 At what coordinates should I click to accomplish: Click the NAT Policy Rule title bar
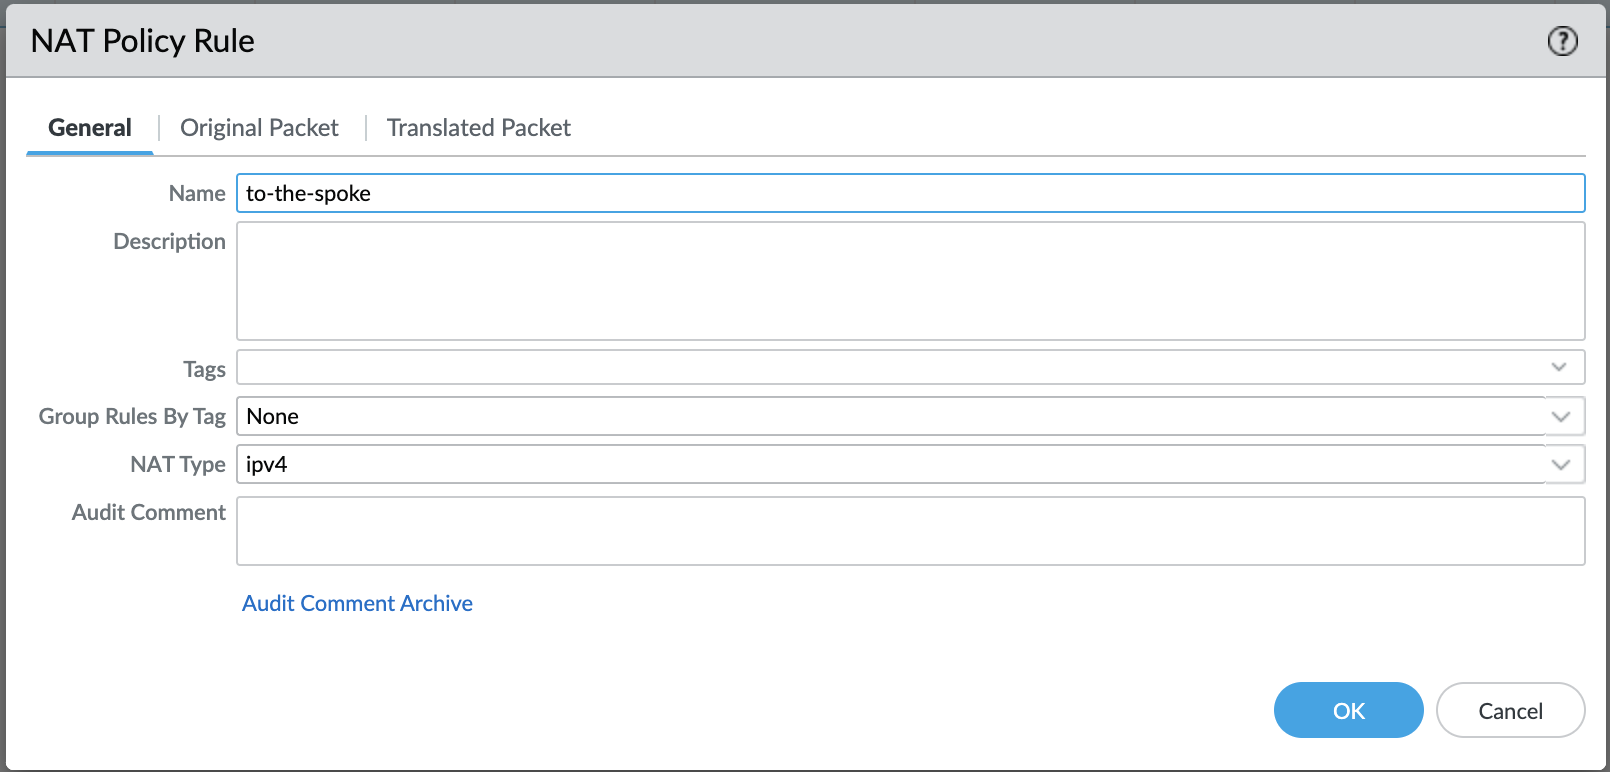(800, 41)
